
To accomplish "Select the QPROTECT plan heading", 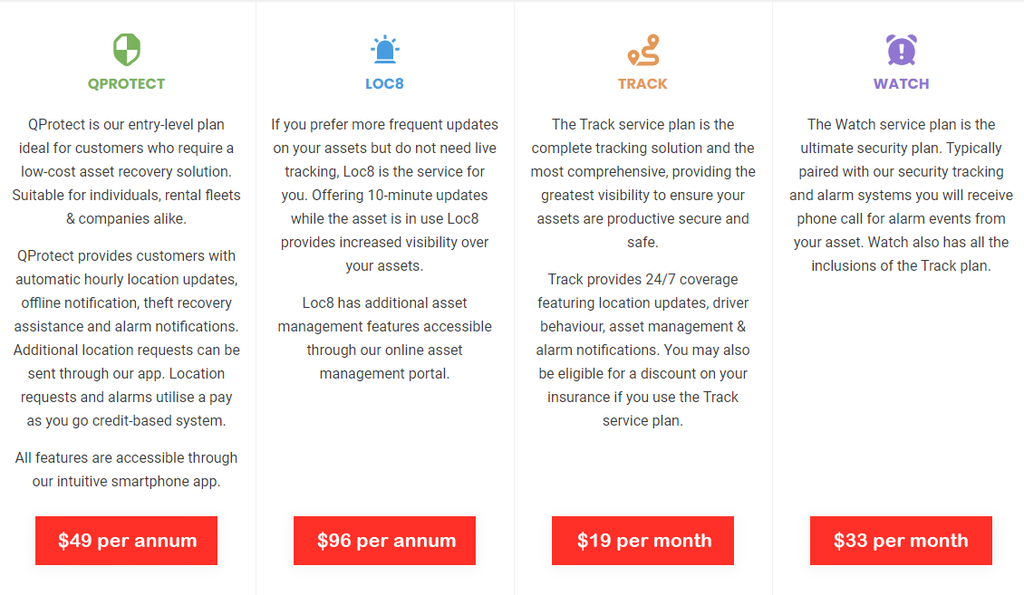I will click(x=126, y=84).
